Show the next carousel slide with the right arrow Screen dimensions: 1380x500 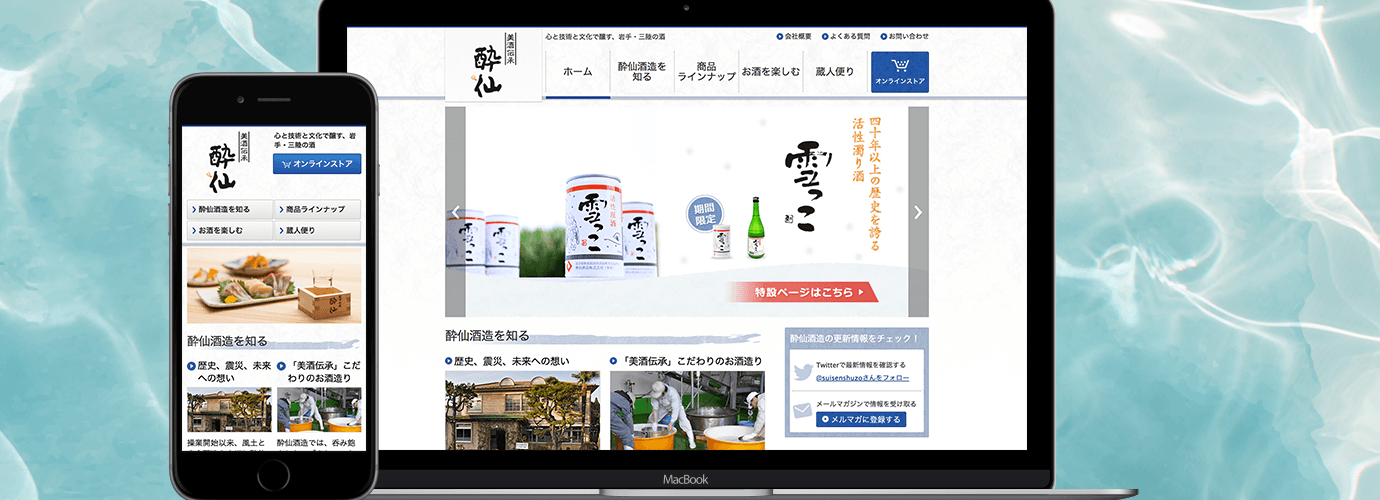coord(918,212)
